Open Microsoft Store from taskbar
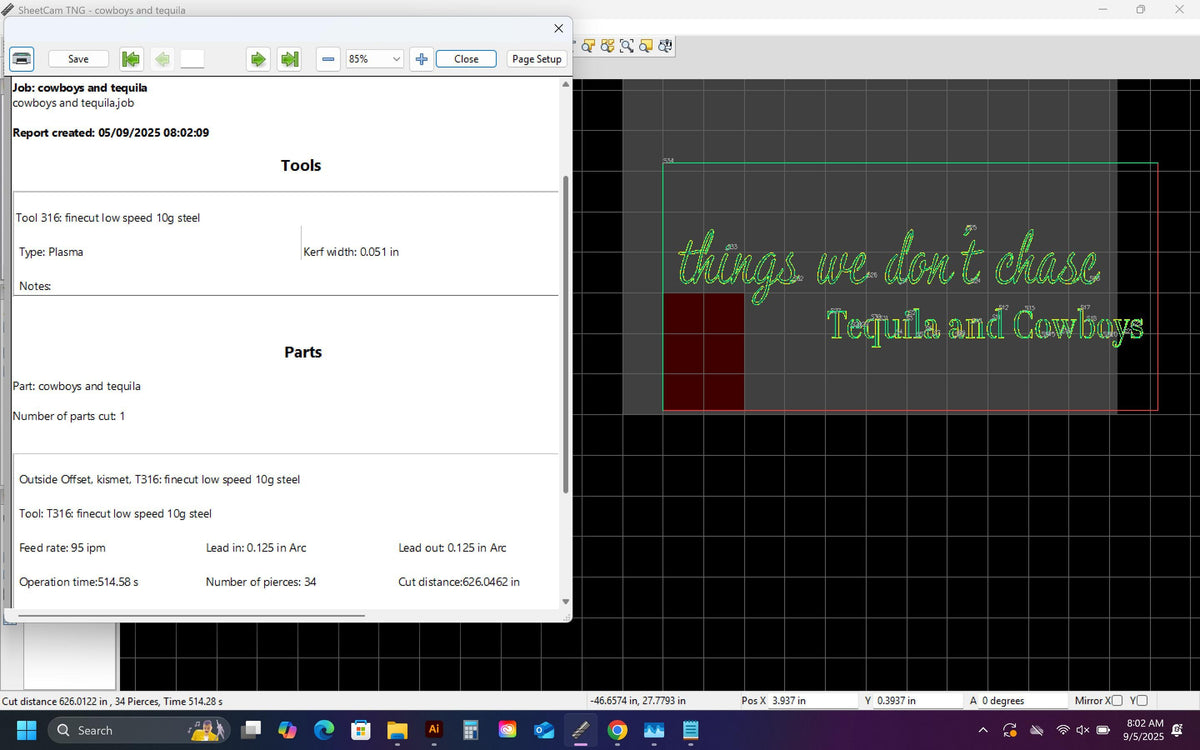 (361, 730)
